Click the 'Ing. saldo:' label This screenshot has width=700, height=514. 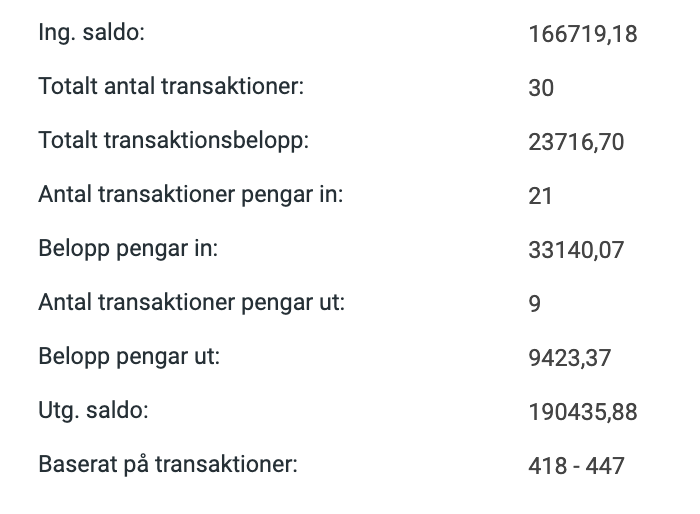click(x=91, y=32)
